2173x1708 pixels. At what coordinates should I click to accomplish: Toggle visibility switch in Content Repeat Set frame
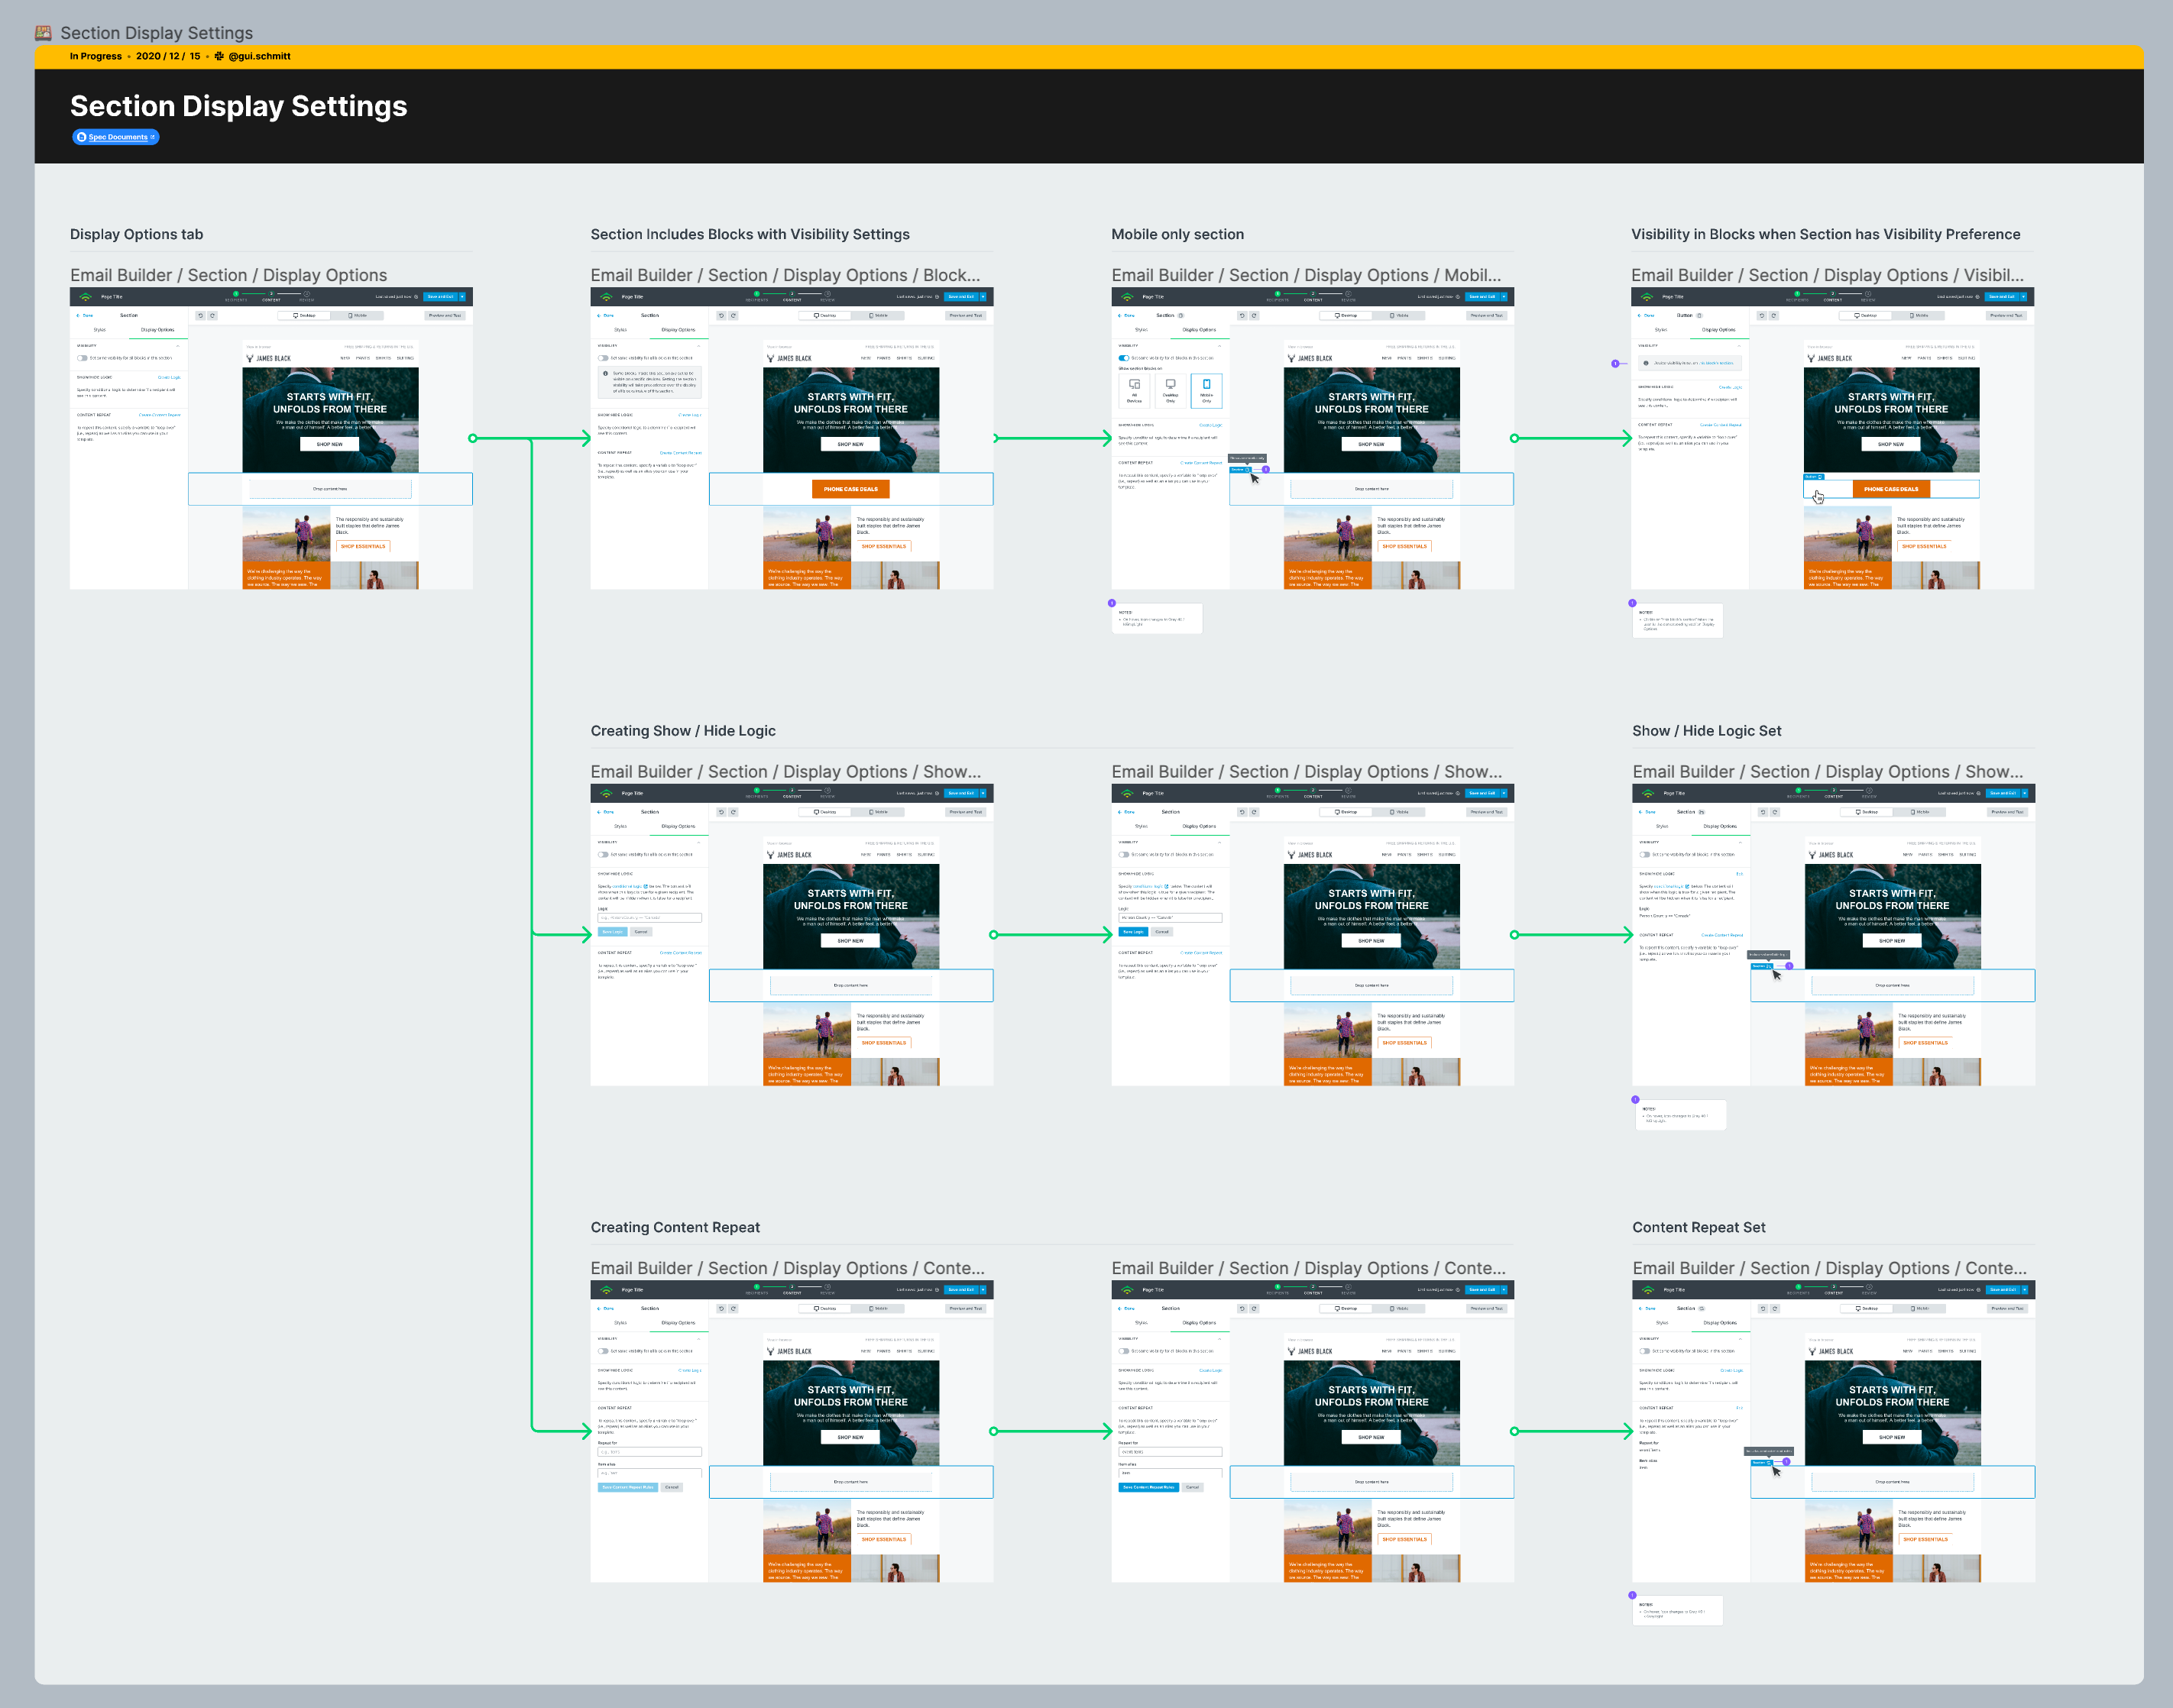pos(1645,1351)
